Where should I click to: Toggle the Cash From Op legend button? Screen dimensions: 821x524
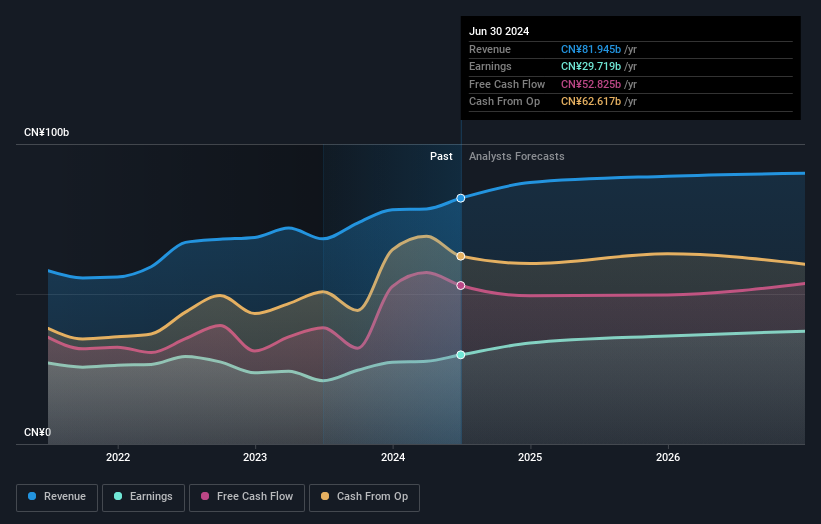click(364, 497)
